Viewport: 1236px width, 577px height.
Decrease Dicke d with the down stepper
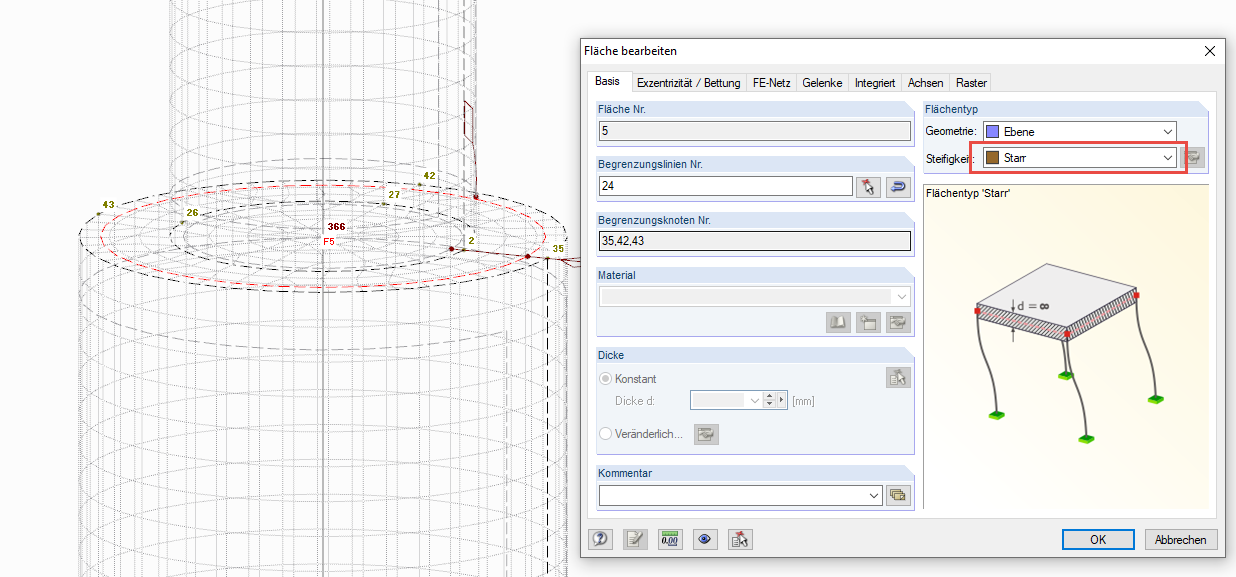(770, 404)
